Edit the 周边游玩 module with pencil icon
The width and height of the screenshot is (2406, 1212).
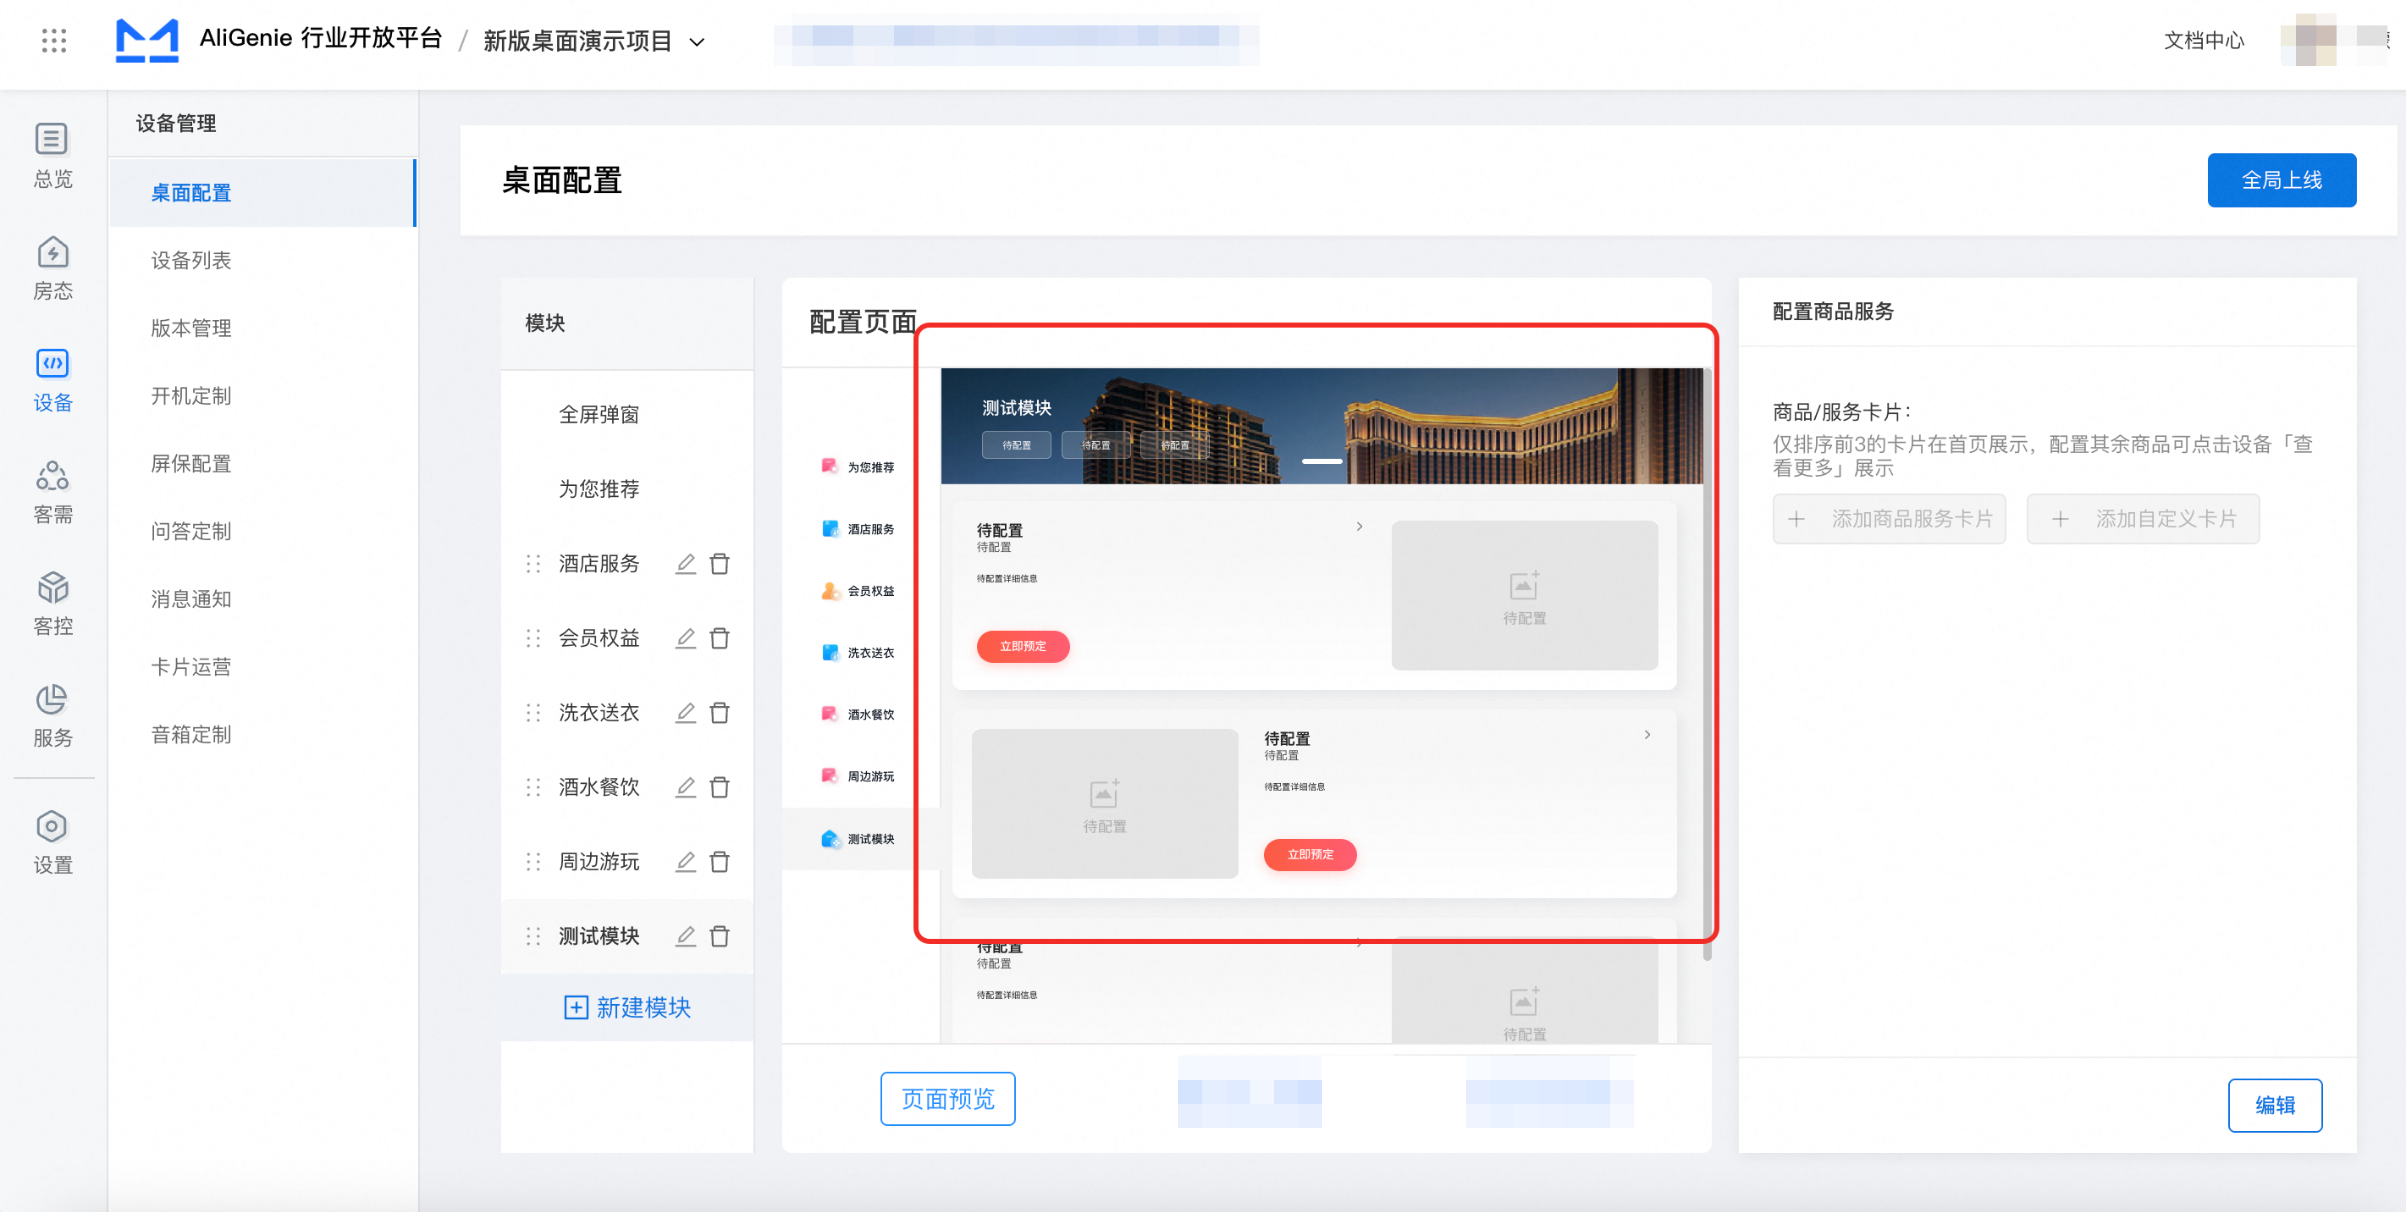685,862
